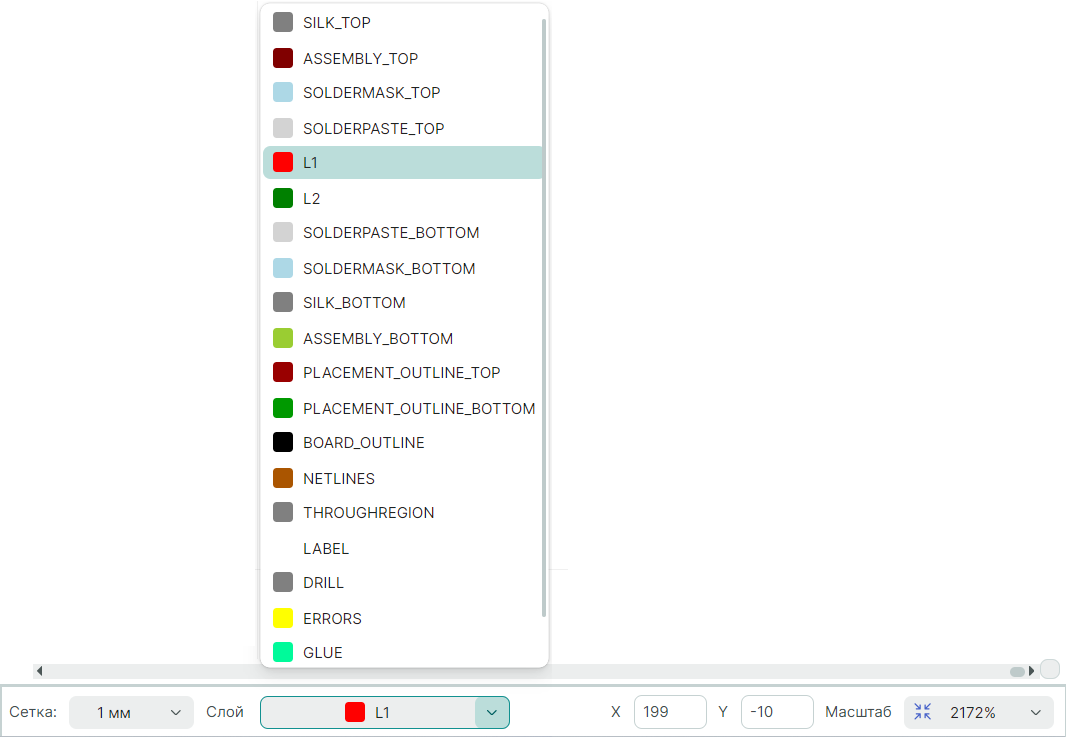Click the X coordinate input field
Screen dimensions: 1066x737
[670, 712]
